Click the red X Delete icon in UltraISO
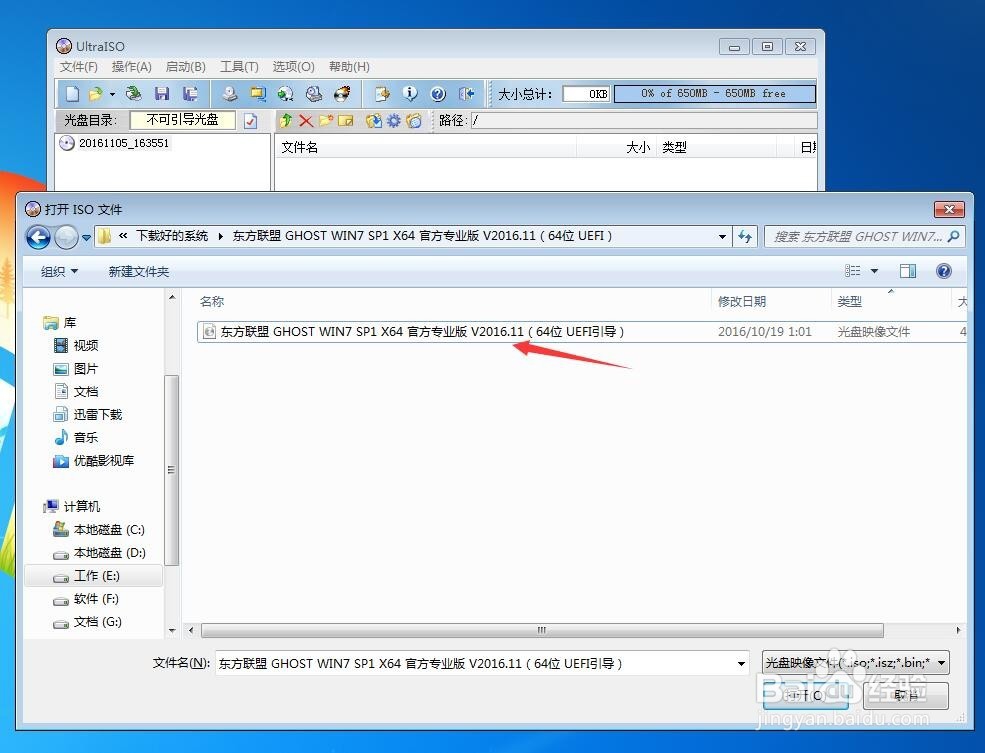 306,121
